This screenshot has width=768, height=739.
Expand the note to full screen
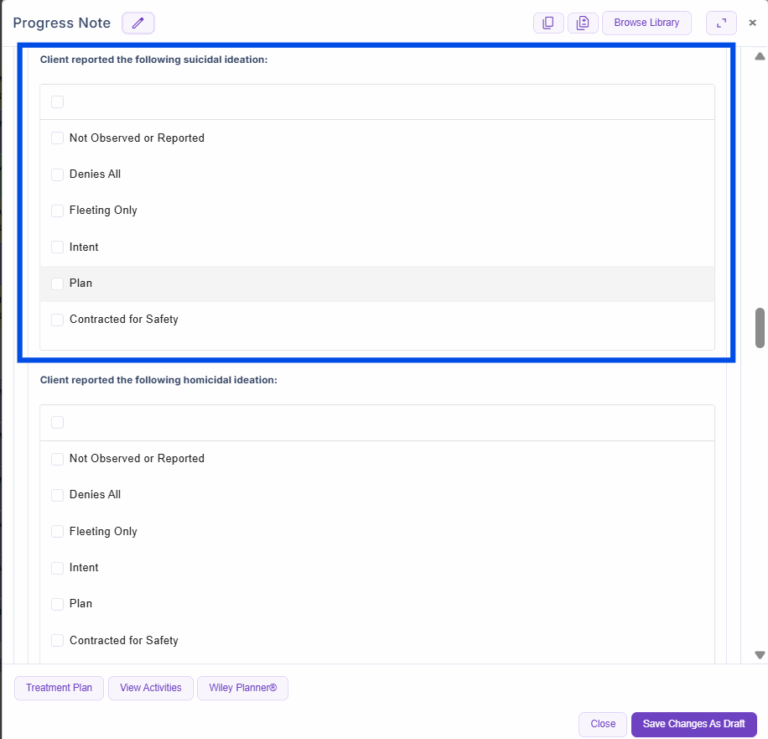[x=721, y=23]
